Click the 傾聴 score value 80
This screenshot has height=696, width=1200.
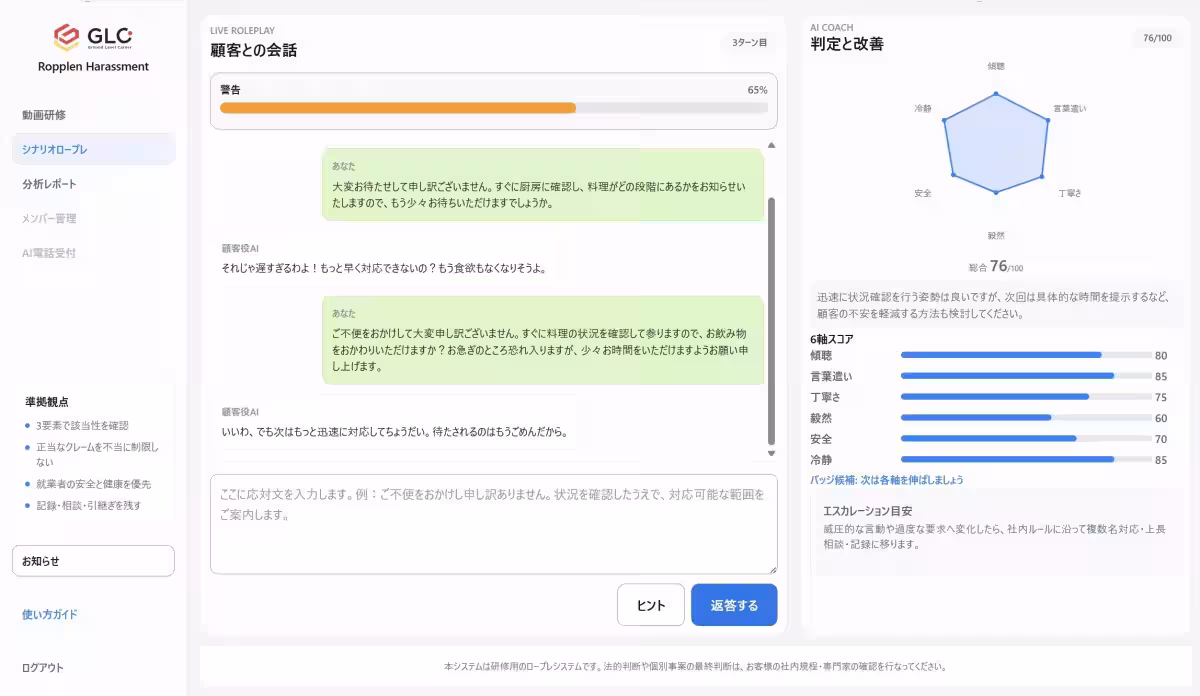point(1161,355)
